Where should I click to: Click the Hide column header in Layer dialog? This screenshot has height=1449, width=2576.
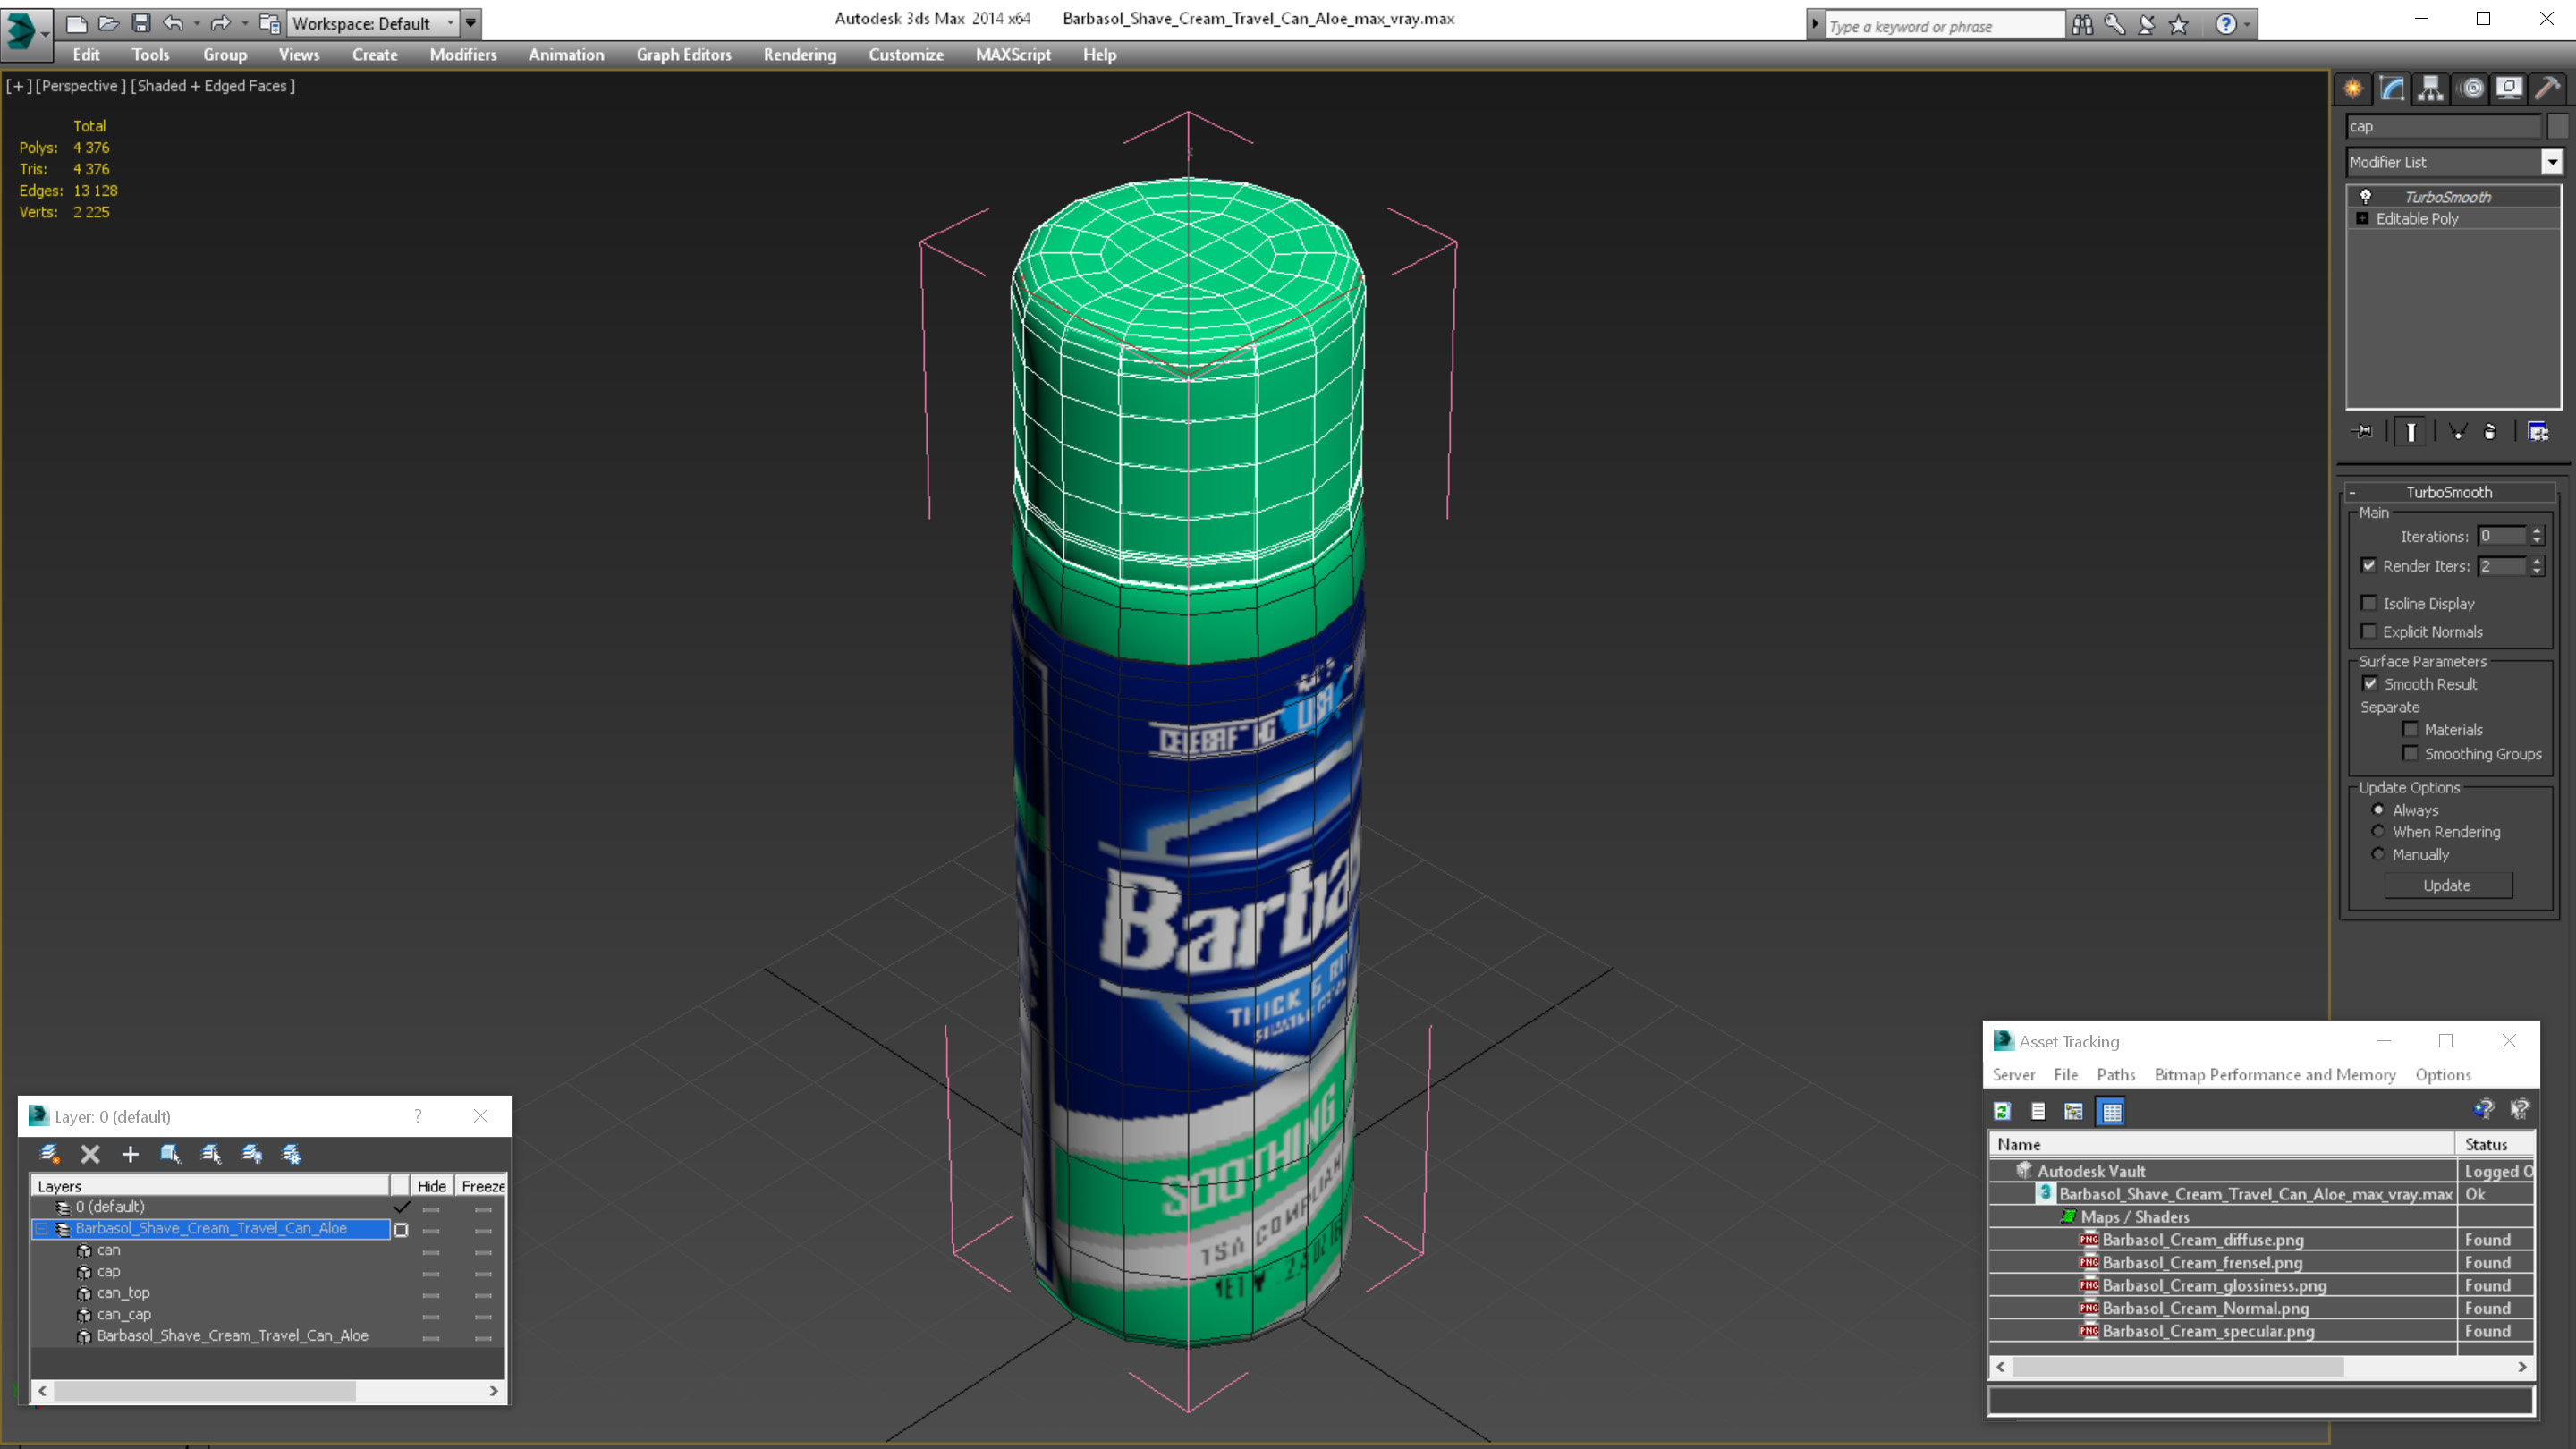click(x=432, y=1186)
